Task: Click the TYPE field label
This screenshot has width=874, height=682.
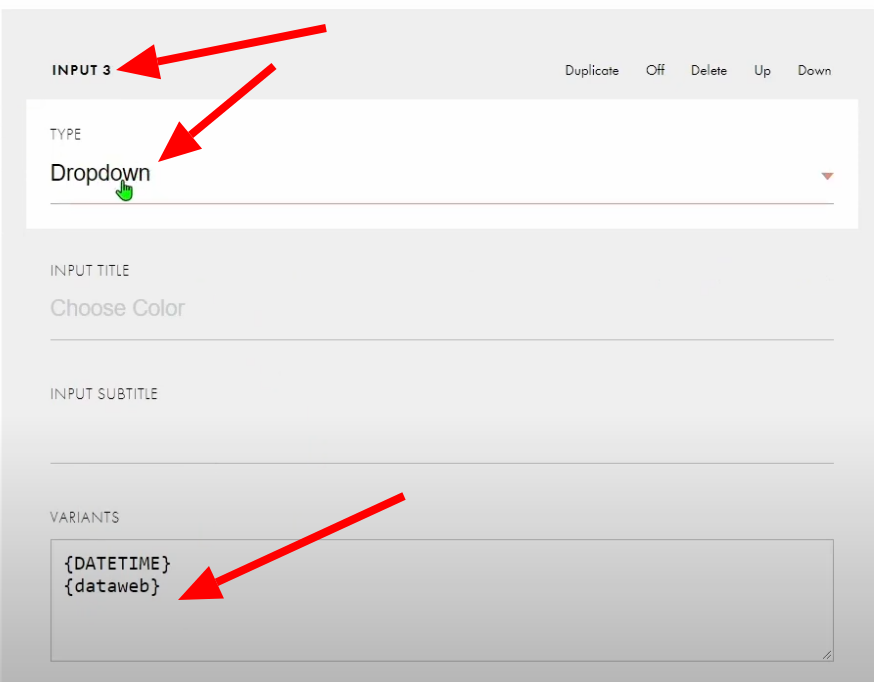Action: pyautogui.click(x=66, y=134)
